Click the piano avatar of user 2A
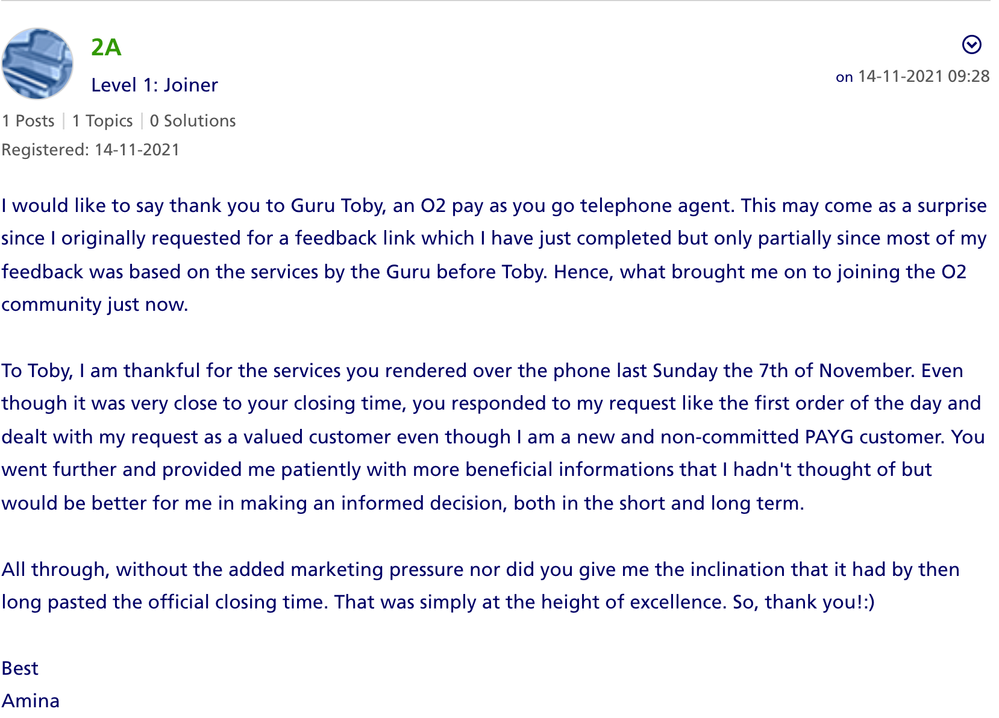Image resolution: width=999 pixels, height=718 pixels. [x=38, y=64]
